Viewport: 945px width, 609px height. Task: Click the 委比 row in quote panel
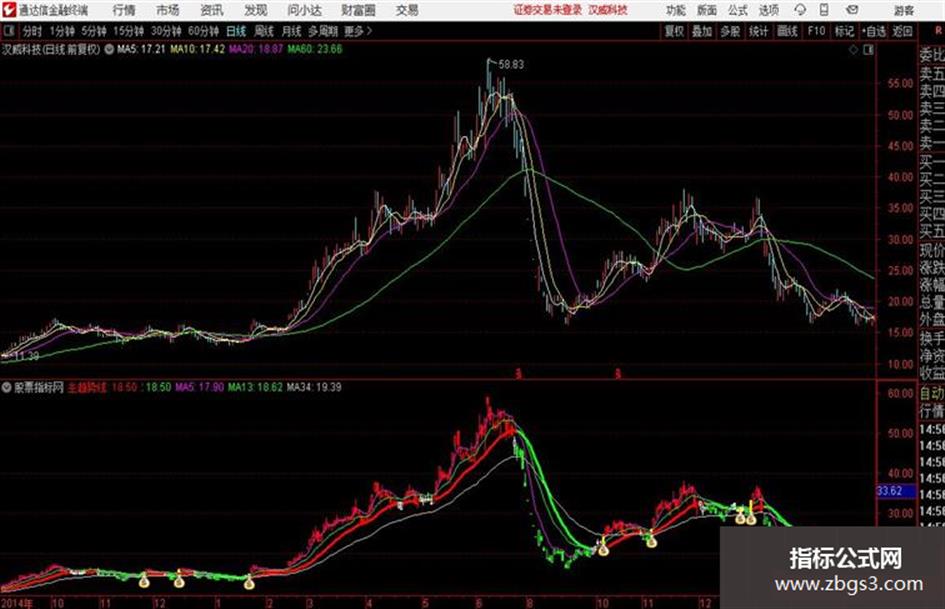tap(932, 55)
